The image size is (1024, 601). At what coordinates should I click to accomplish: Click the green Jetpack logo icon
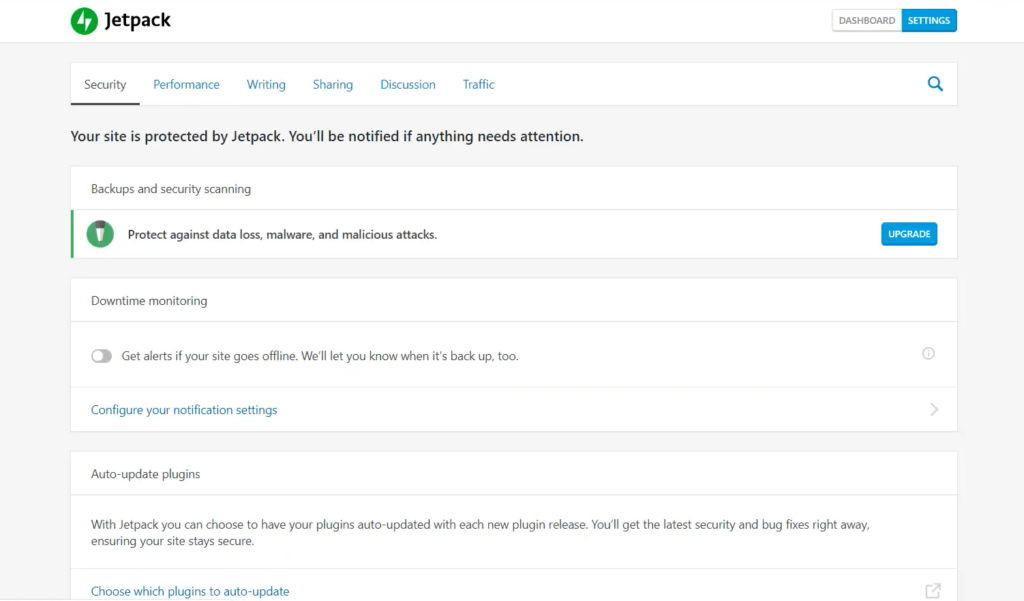click(x=84, y=21)
